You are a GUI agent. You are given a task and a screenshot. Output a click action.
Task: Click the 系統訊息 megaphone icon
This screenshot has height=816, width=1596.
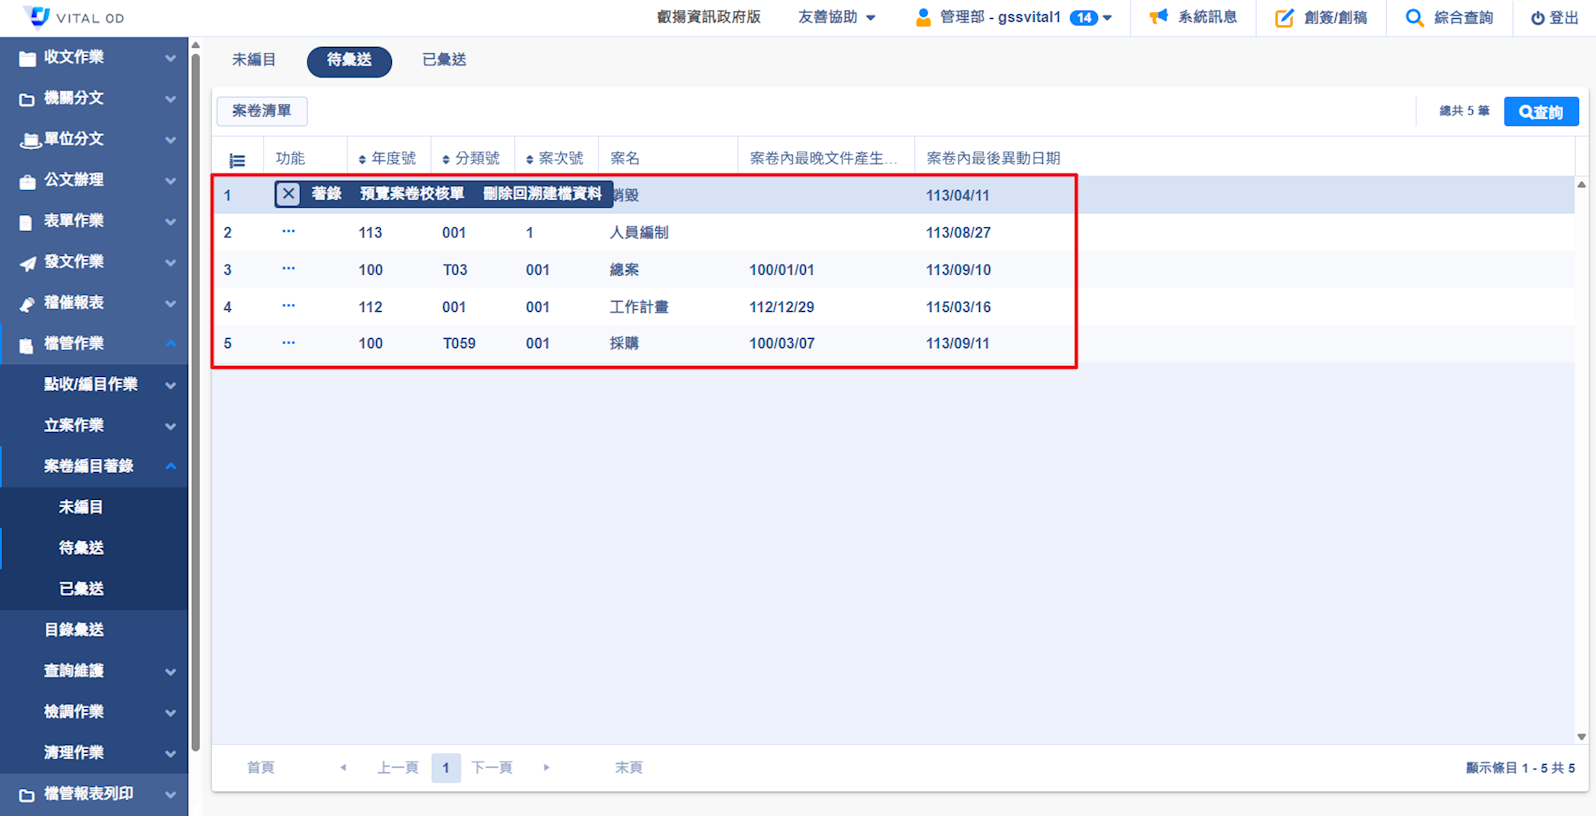pos(1158,17)
